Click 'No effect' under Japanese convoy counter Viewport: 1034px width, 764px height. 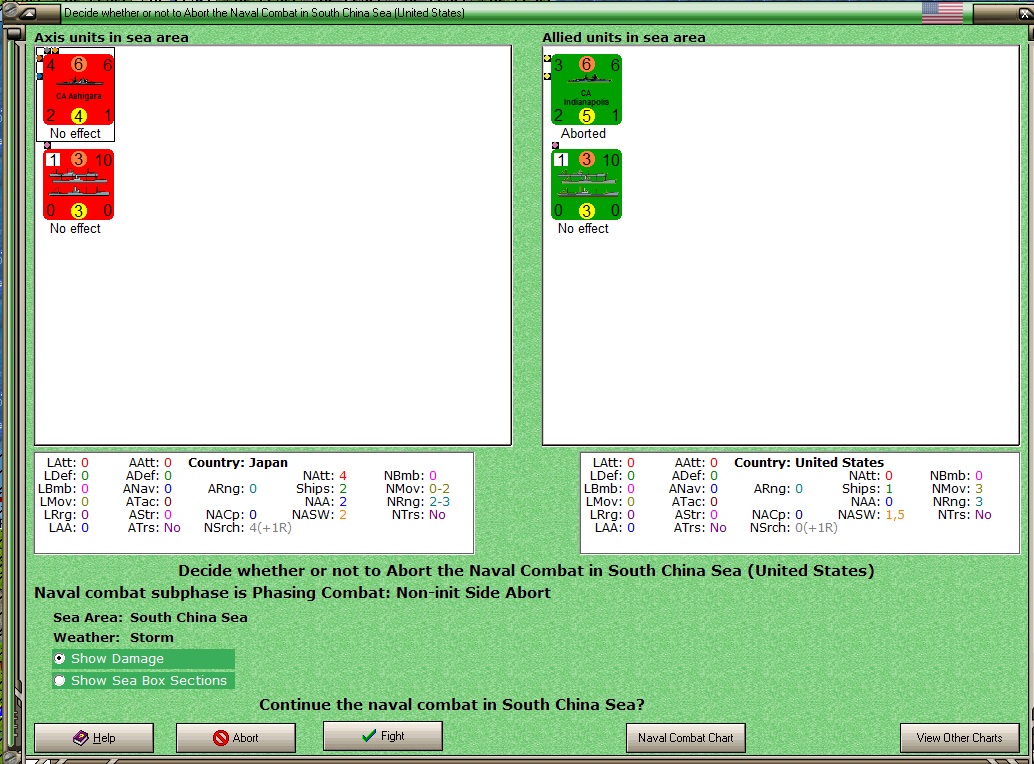point(75,228)
